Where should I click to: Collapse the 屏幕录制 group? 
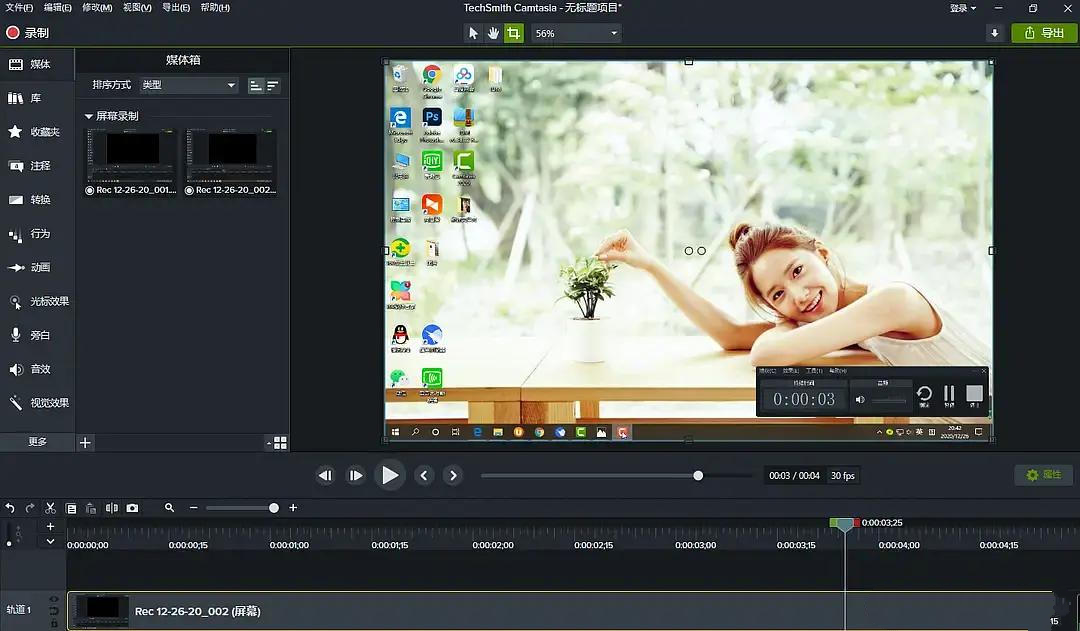88,116
